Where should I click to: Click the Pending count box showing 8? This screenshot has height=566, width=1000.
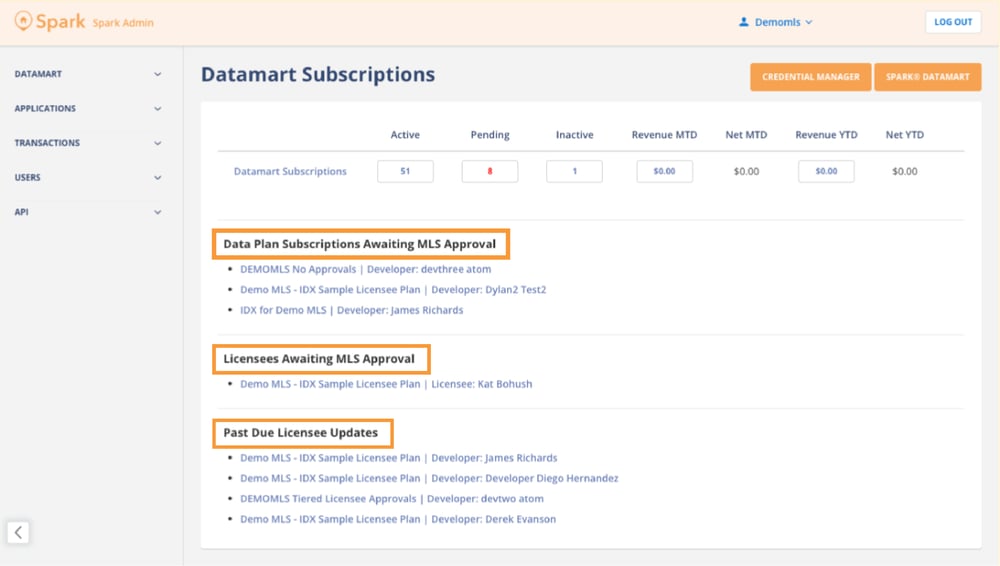[x=490, y=171]
